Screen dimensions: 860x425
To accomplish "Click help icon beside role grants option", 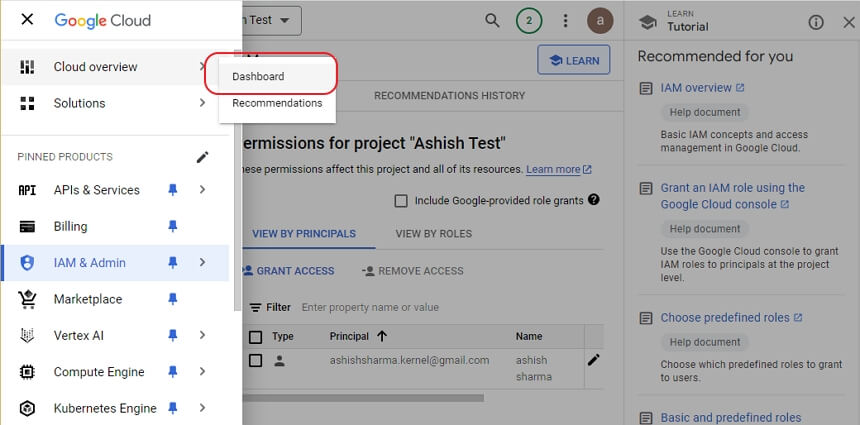I will (593, 200).
